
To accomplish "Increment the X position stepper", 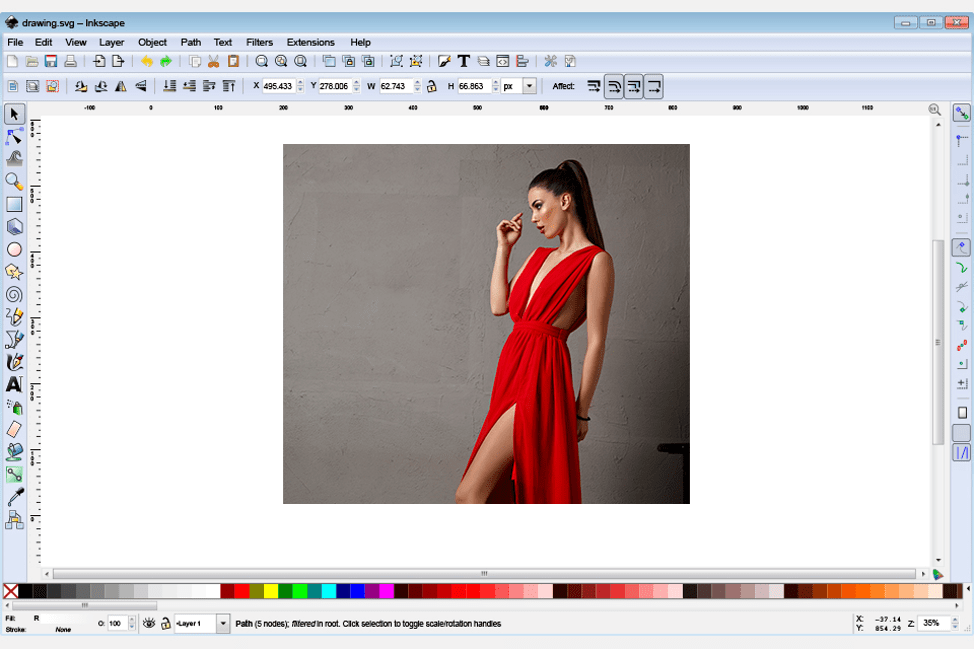I will [x=300, y=83].
